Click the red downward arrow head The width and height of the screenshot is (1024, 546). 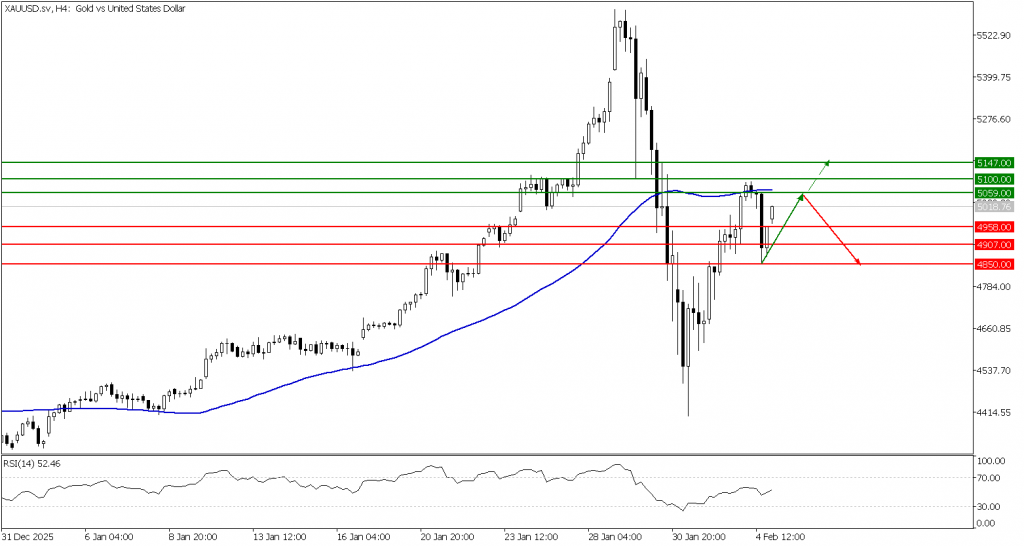(x=858, y=263)
